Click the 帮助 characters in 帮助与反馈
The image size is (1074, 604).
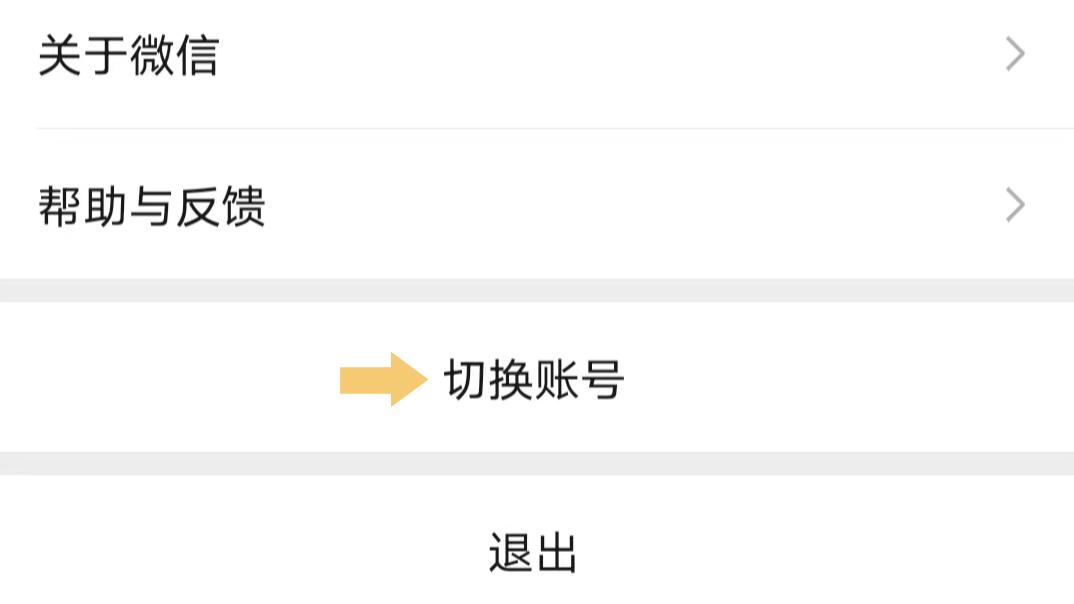(x=82, y=207)
